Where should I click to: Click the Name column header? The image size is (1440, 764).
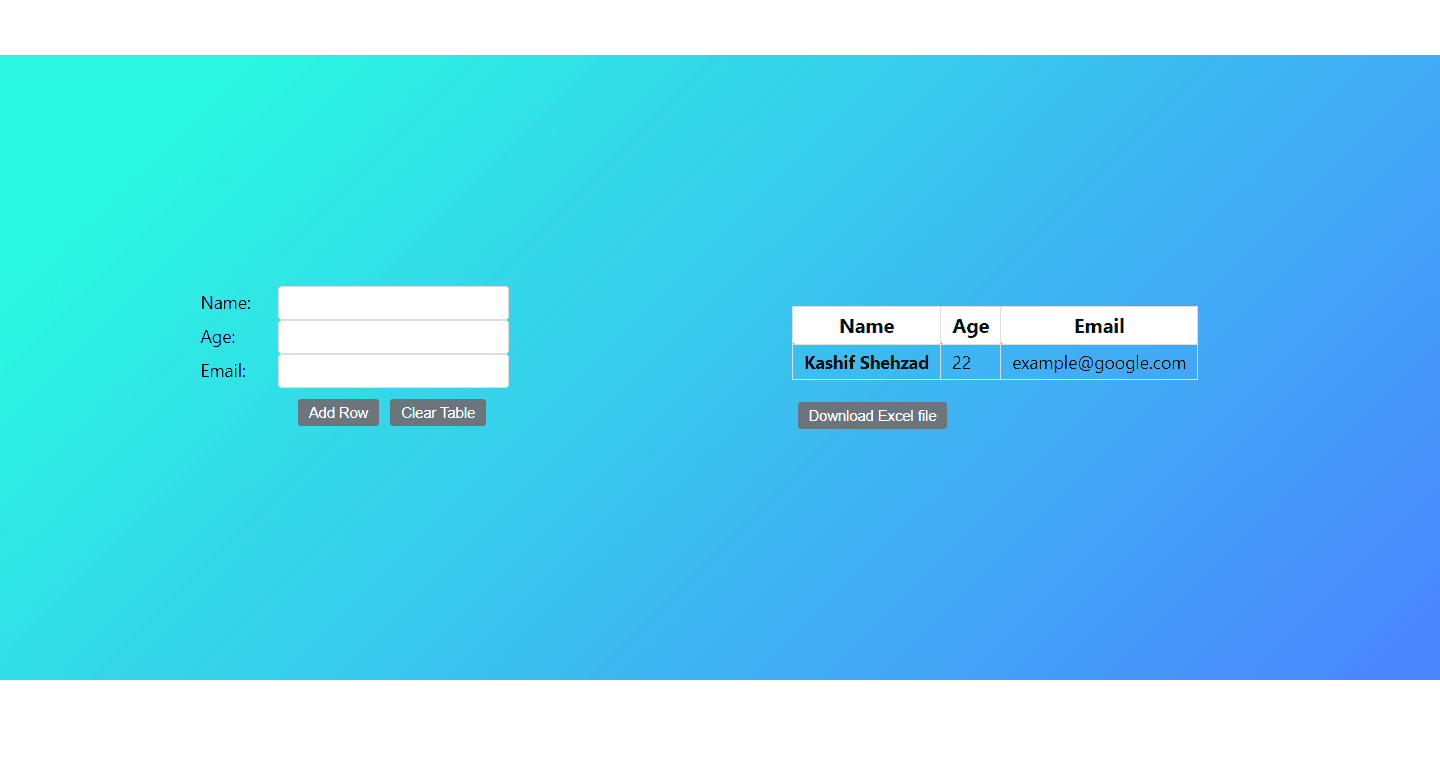point(866,326)
